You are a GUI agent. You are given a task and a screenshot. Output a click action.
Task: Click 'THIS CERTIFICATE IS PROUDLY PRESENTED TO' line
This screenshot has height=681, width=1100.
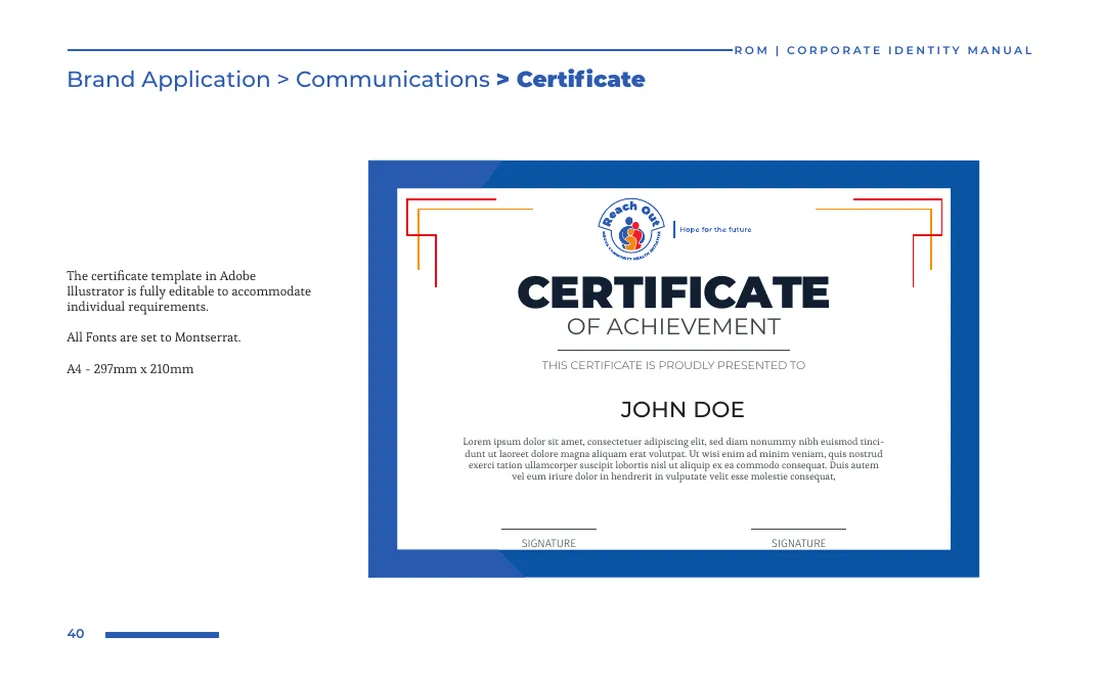(673, 365)
